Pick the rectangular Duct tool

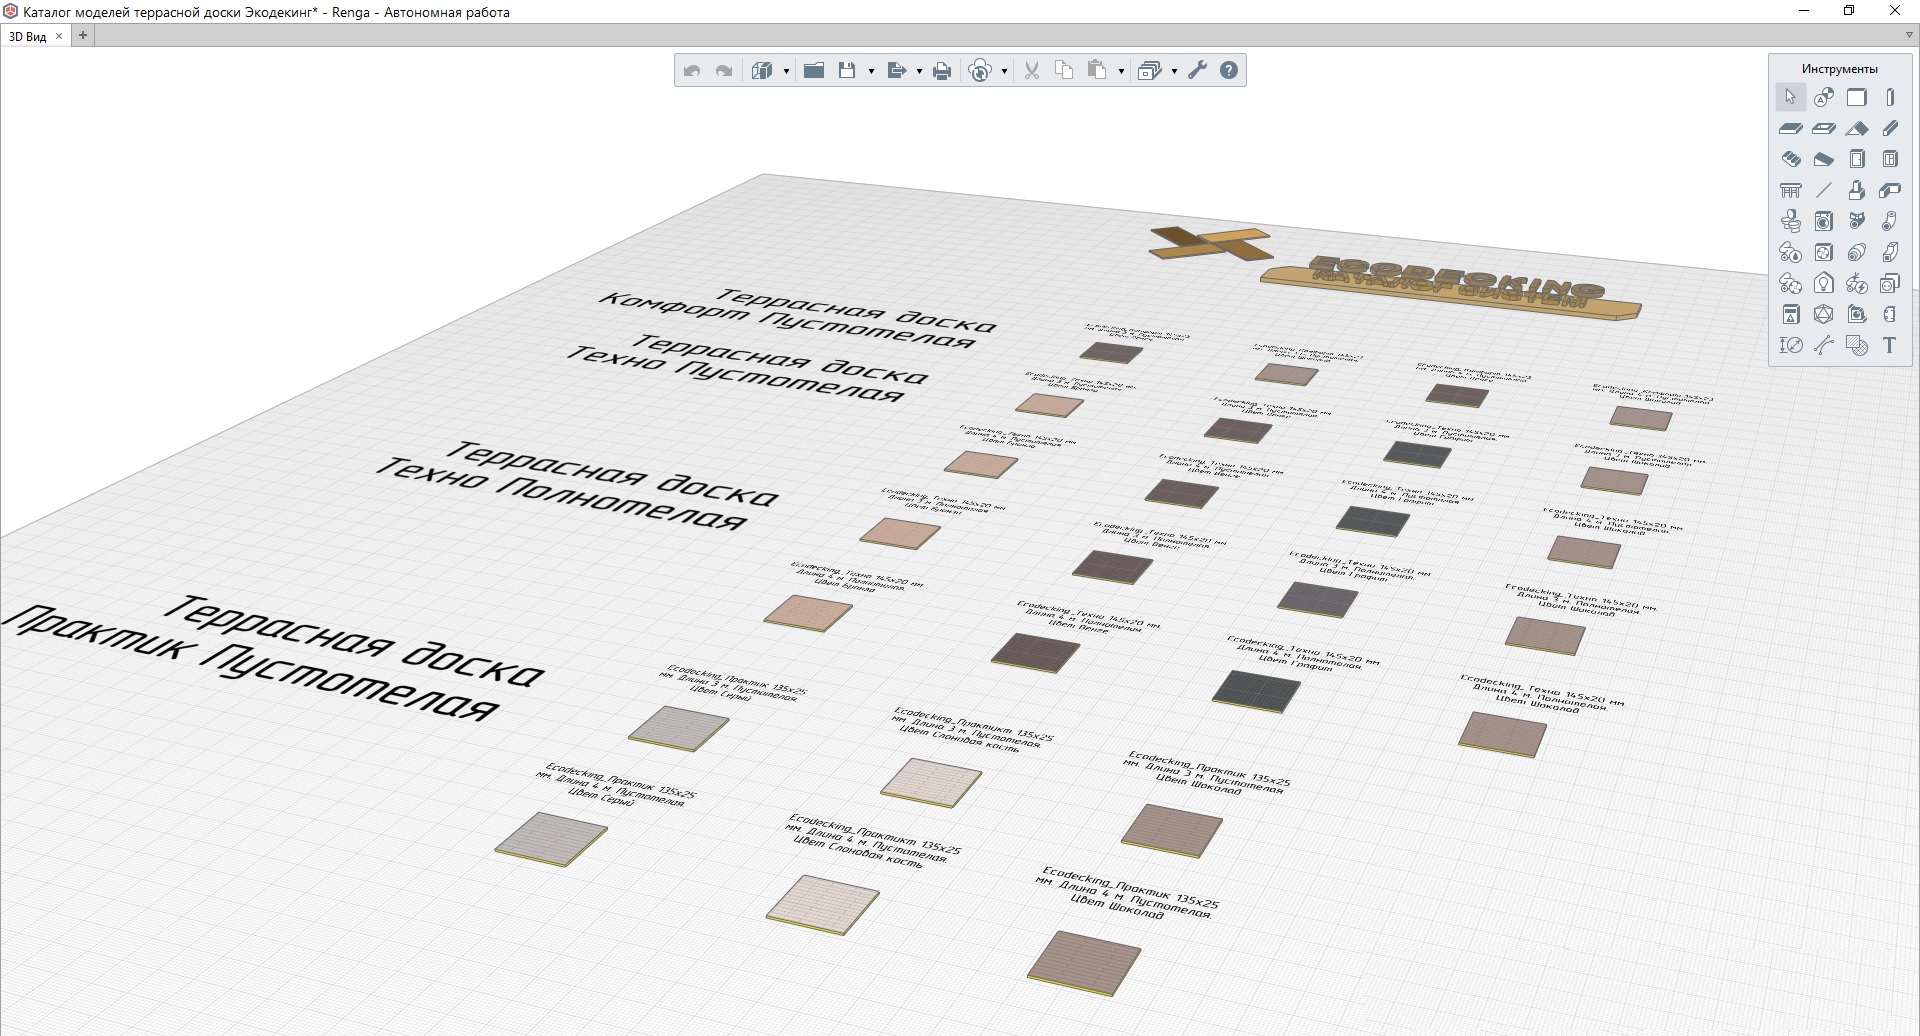click(1890, 252)
